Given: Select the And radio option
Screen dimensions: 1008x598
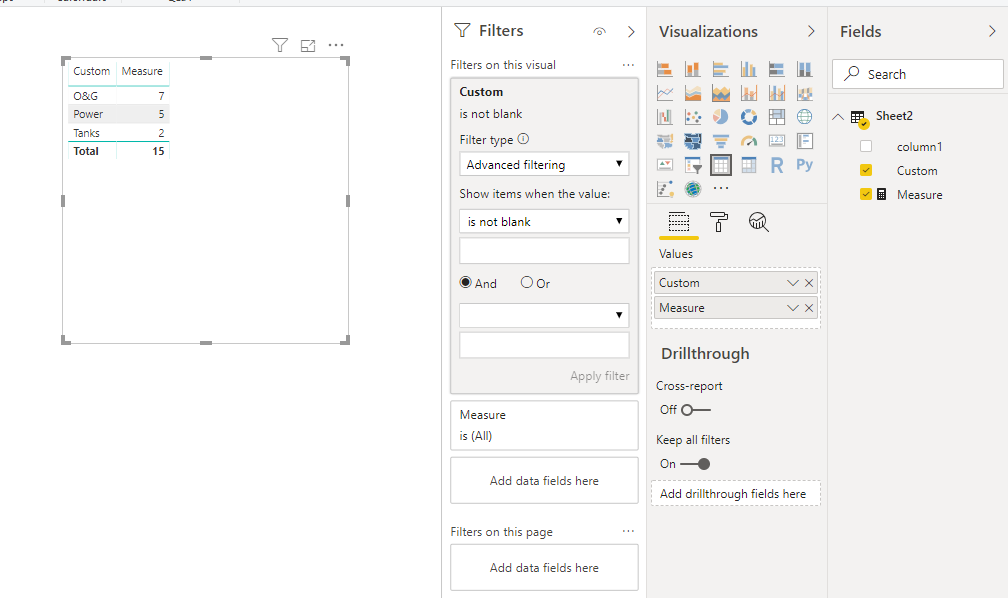Looking at the screenshot, I should 465,282.
